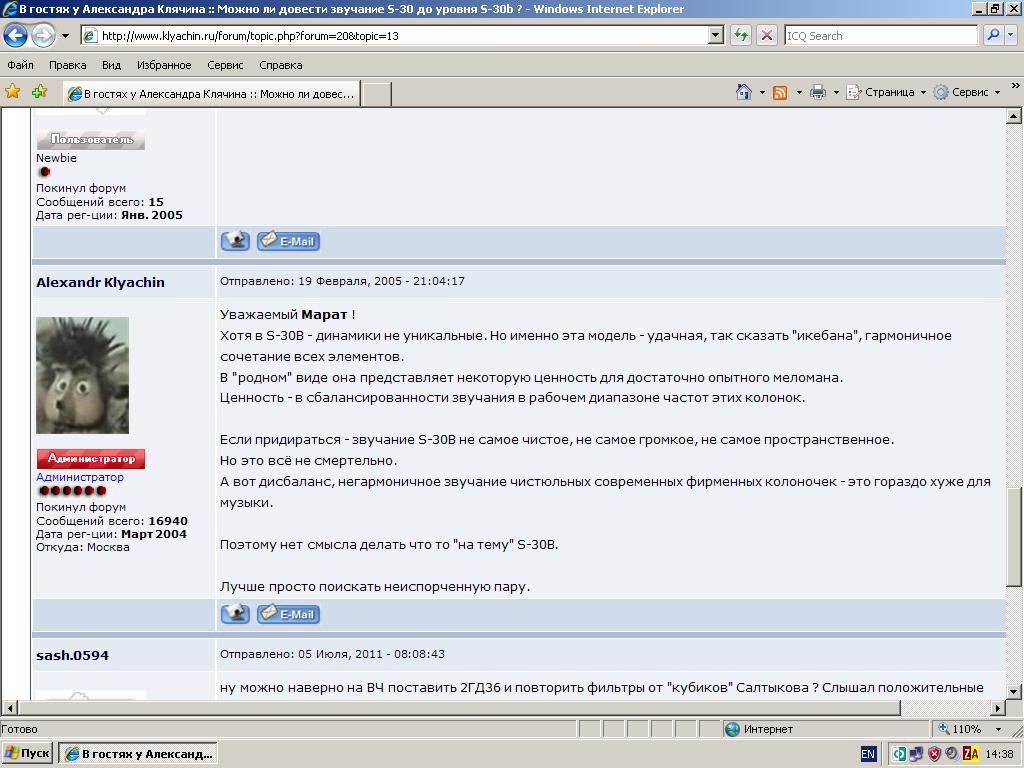
Task: Go to the Home page icon
Action: 743,92
